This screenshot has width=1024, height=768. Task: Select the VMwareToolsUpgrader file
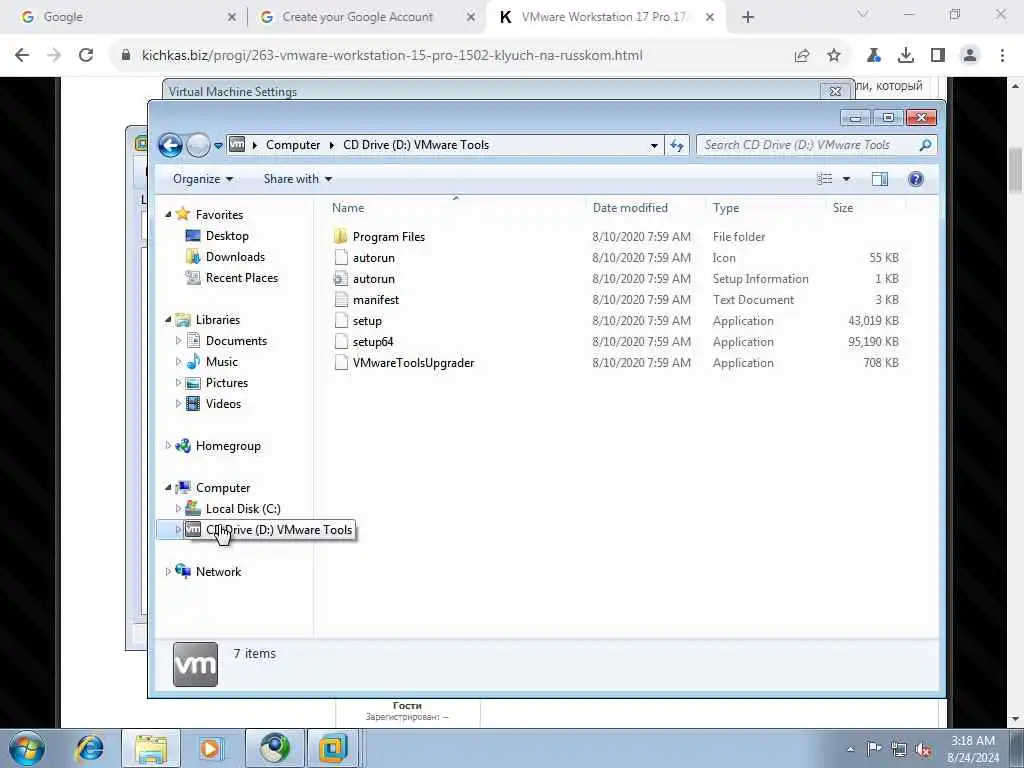(413, 362)
